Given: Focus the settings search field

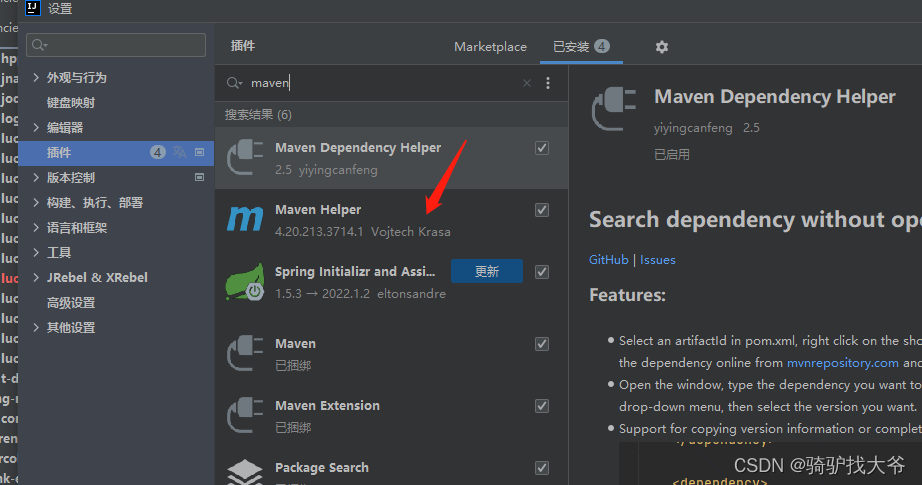Looking at the screenshot, I should (x=116, y=45).
